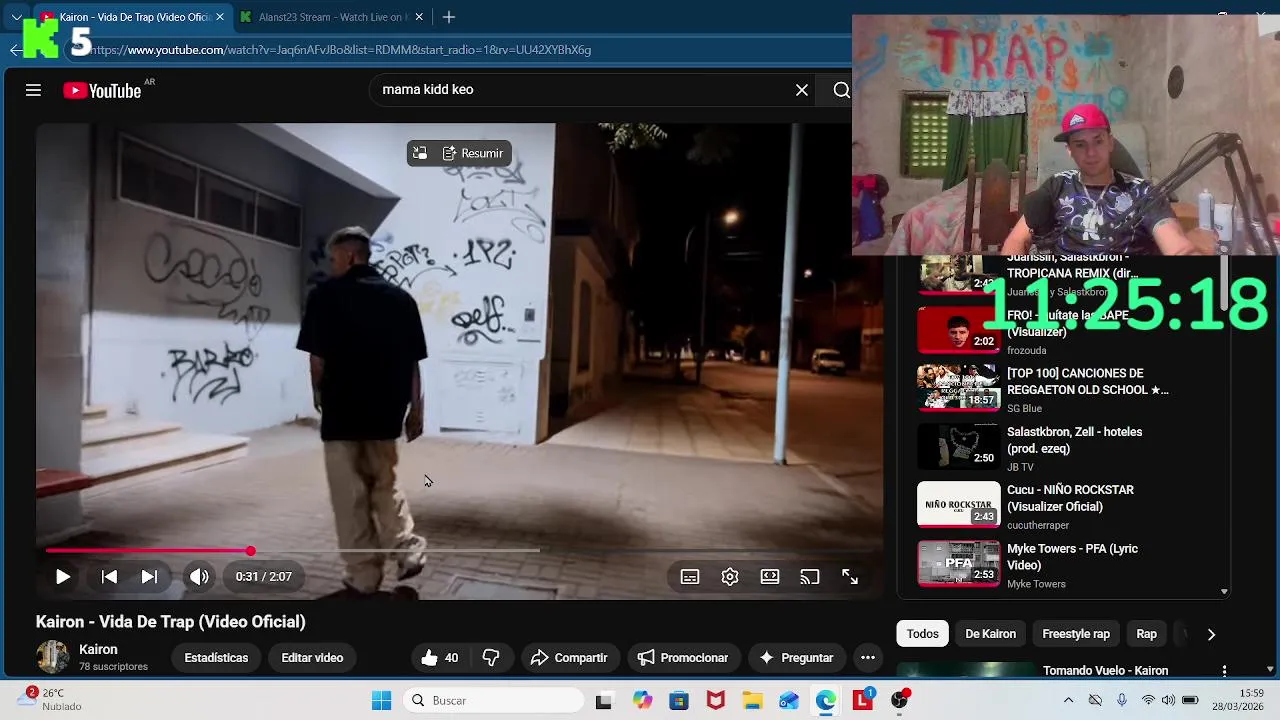Open Microsoft Store from the taskbar
Screen dimensions: 1280x720
click(678, 701)
